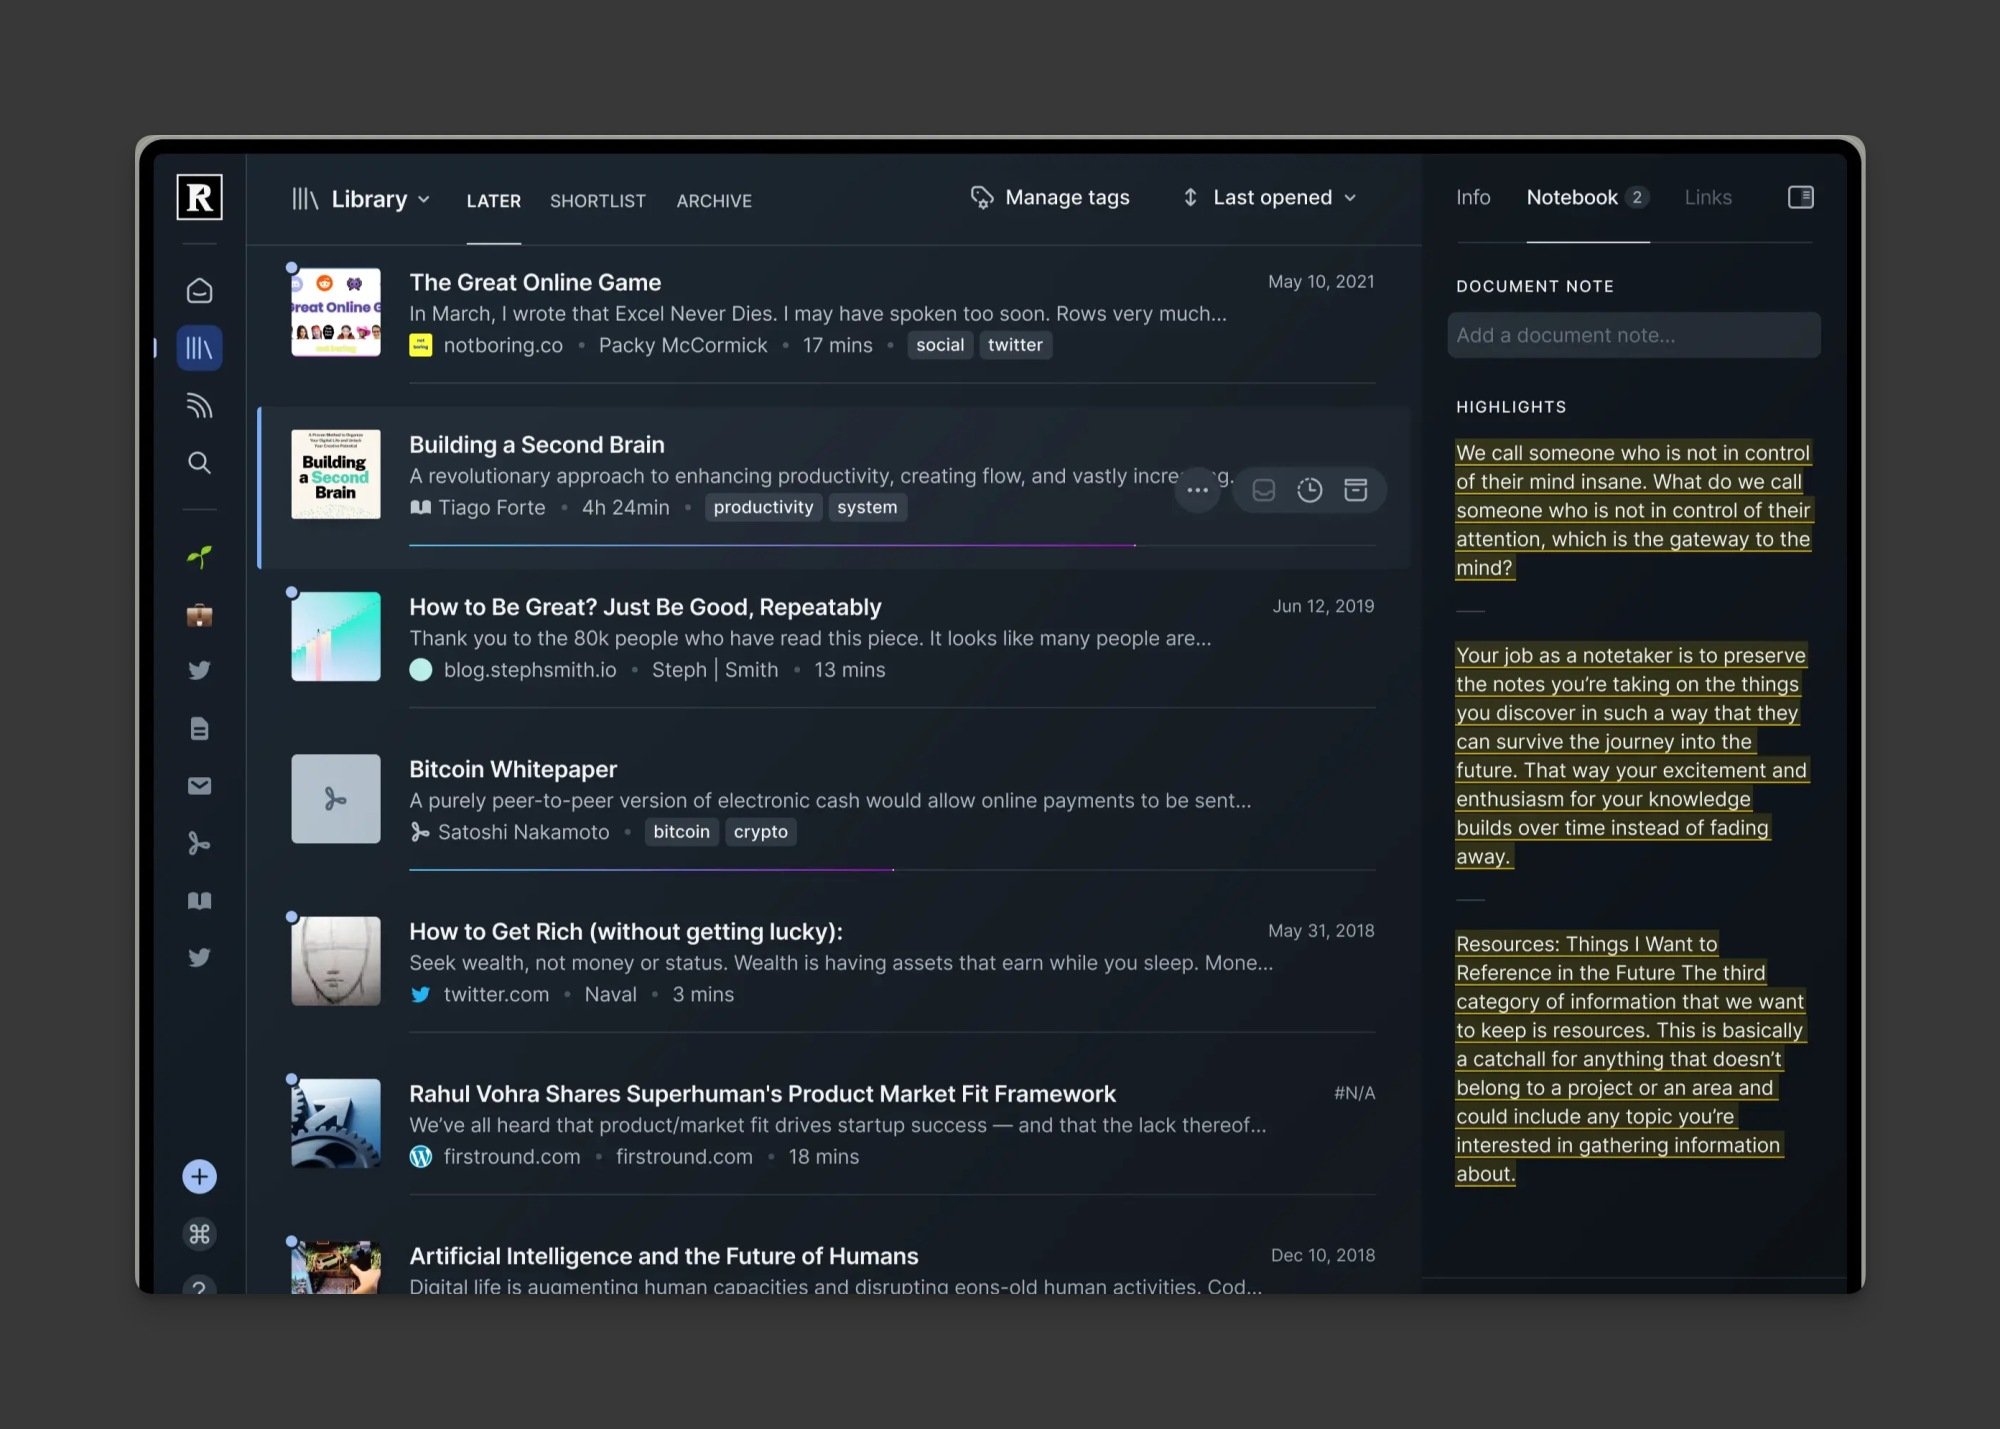Select the book emoji view in the sidebar
2000x1429 pixels.
tap(200, 900)
